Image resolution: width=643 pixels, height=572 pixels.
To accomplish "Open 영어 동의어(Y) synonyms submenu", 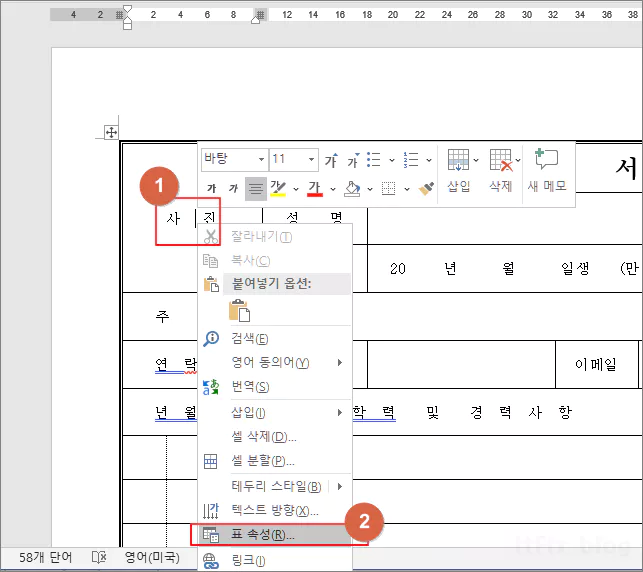I will pos(275,362).
